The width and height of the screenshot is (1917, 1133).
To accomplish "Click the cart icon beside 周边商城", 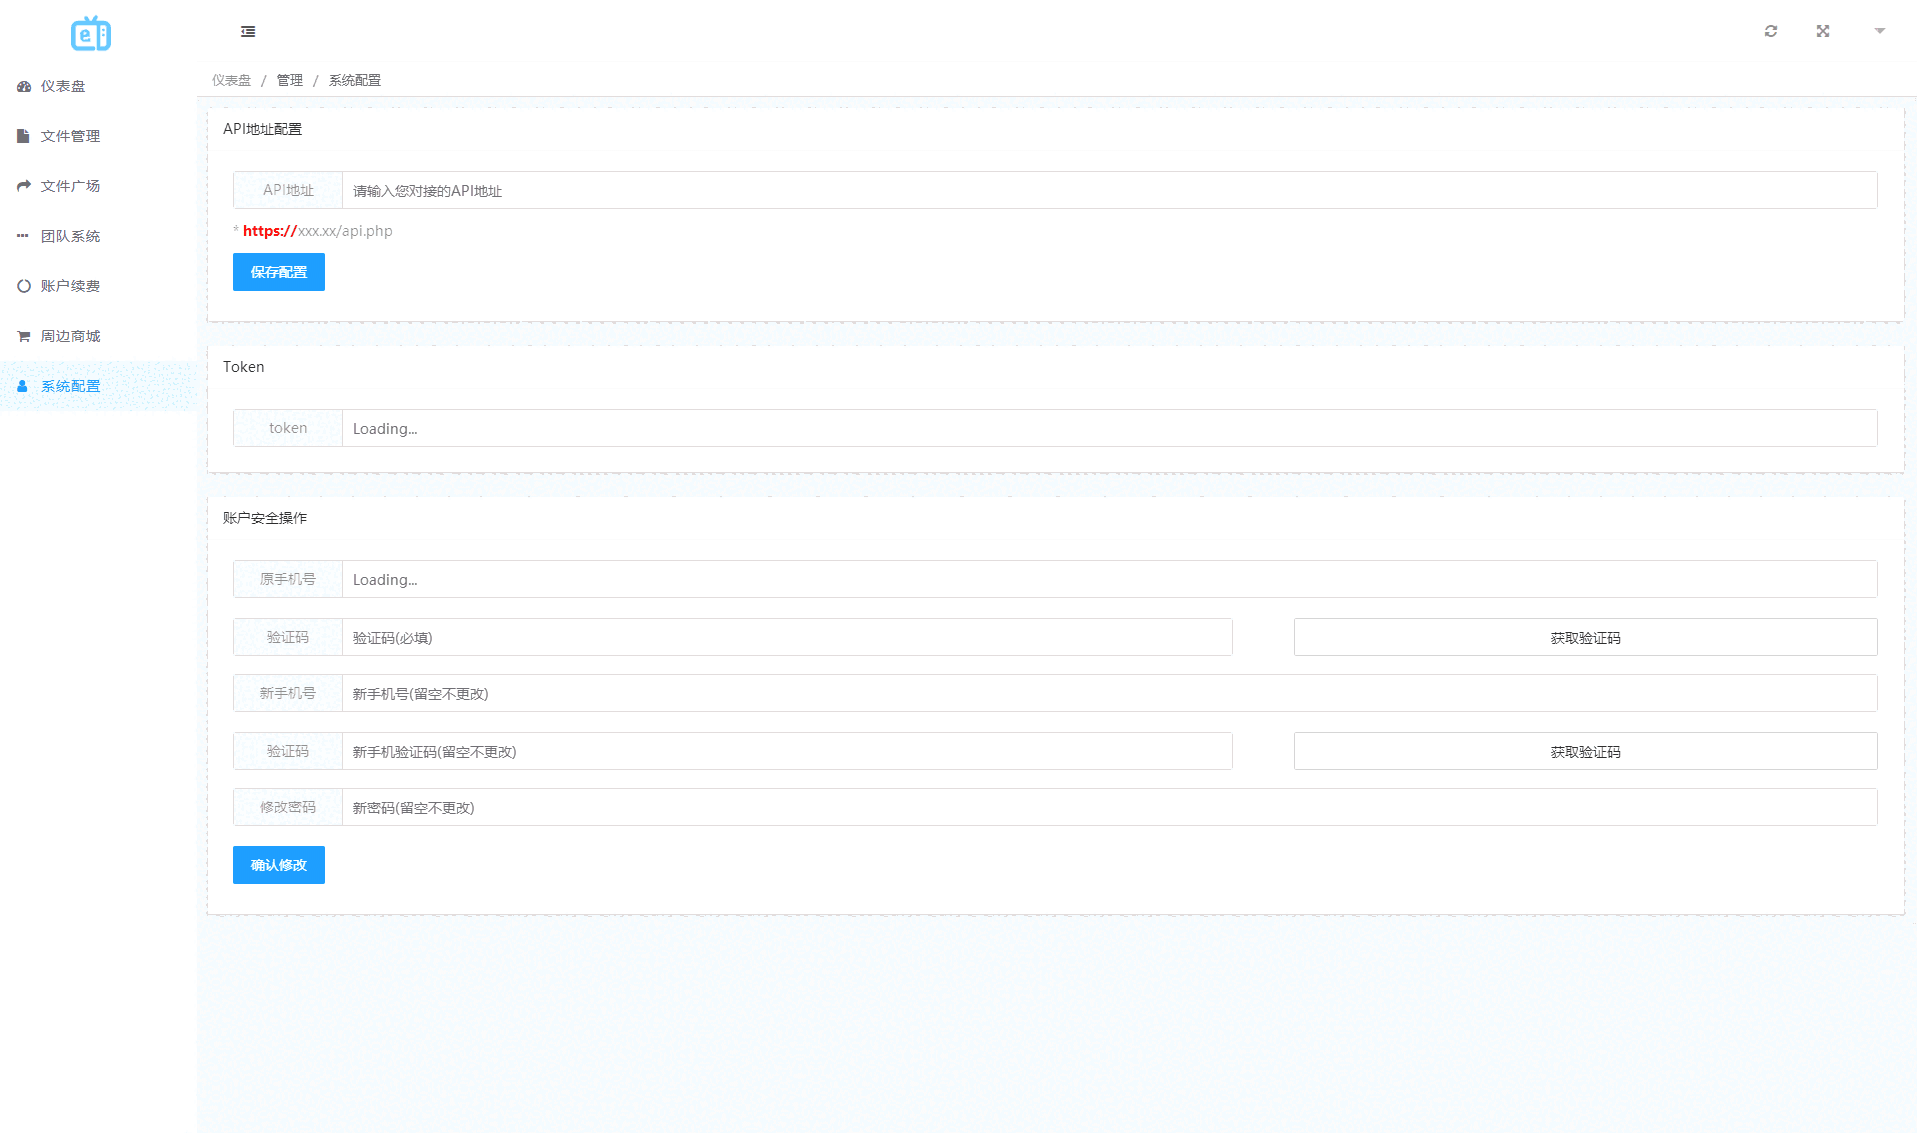I will pos(24,336).
